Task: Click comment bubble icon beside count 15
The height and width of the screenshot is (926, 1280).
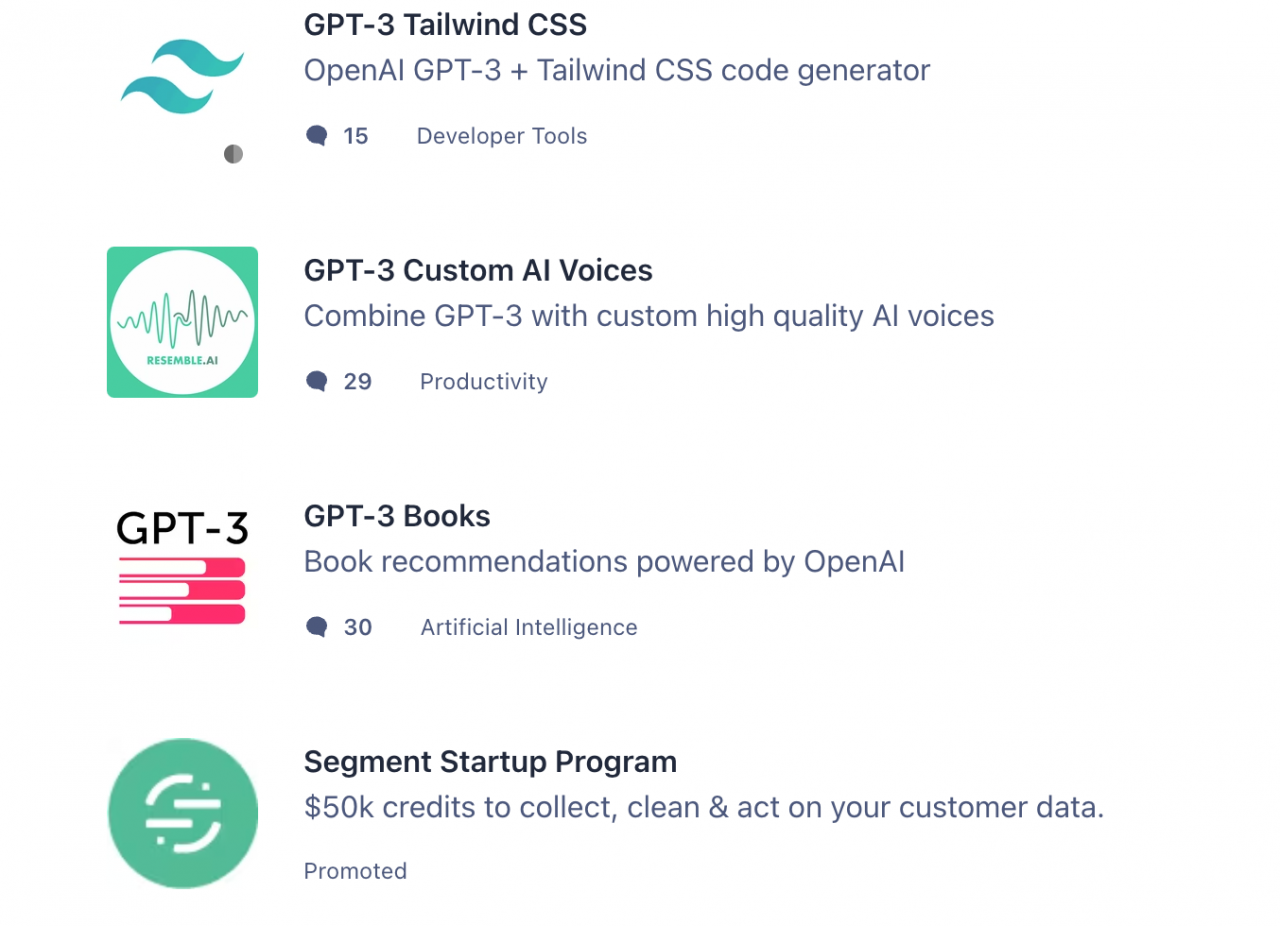Action: [x=317, y=136]
